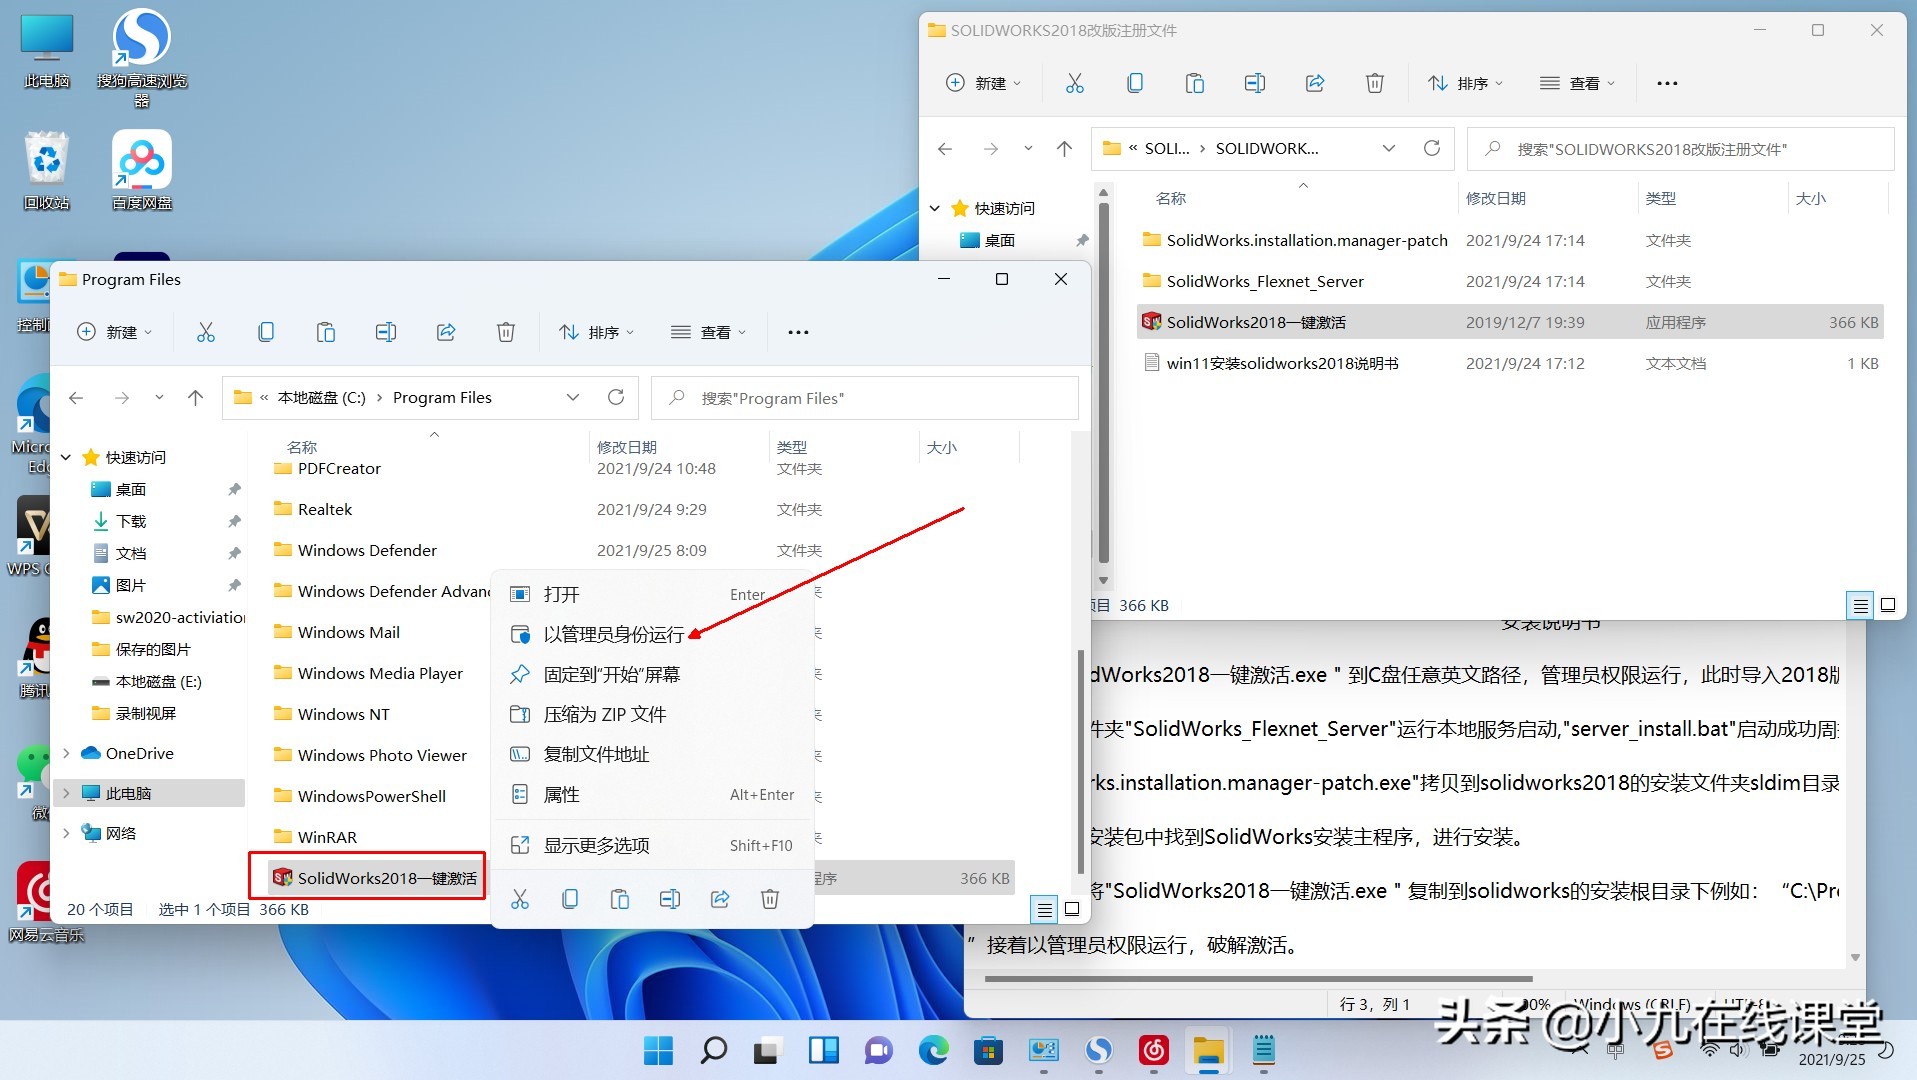Choose 以管理员身份运行 from the context menu
Screen dimensions: 1917x1080
point(614,634)
